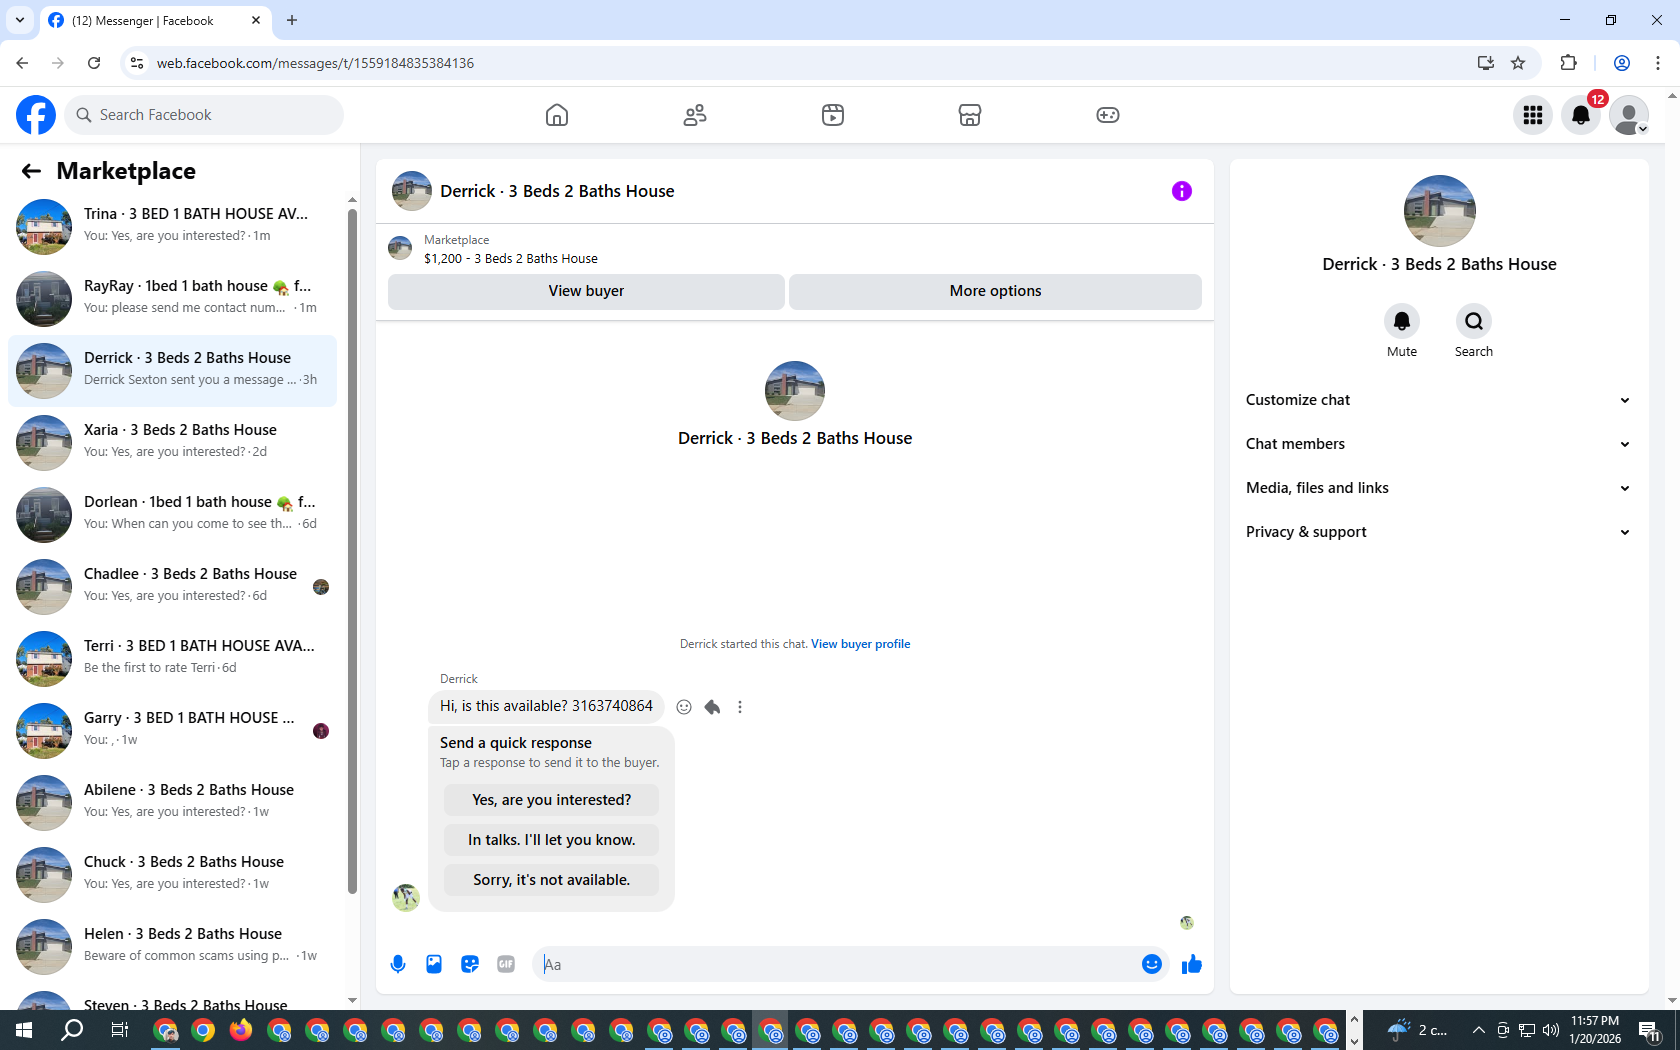The width and height of the screenshot is (1680, 1050).
Task: Expand the Customize chat section
Action: click(1439, 400)
